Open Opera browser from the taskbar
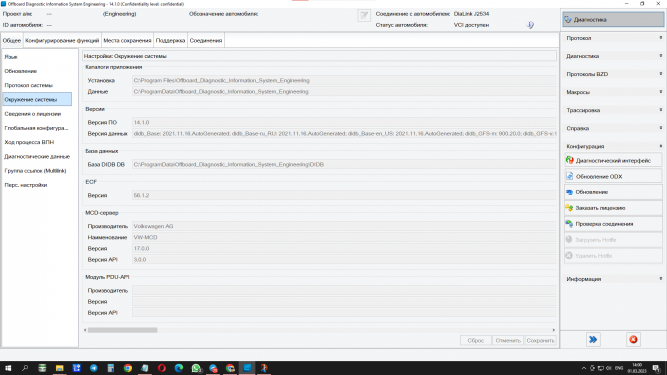This screenshot has width=667, height=375. click(162, 368)
